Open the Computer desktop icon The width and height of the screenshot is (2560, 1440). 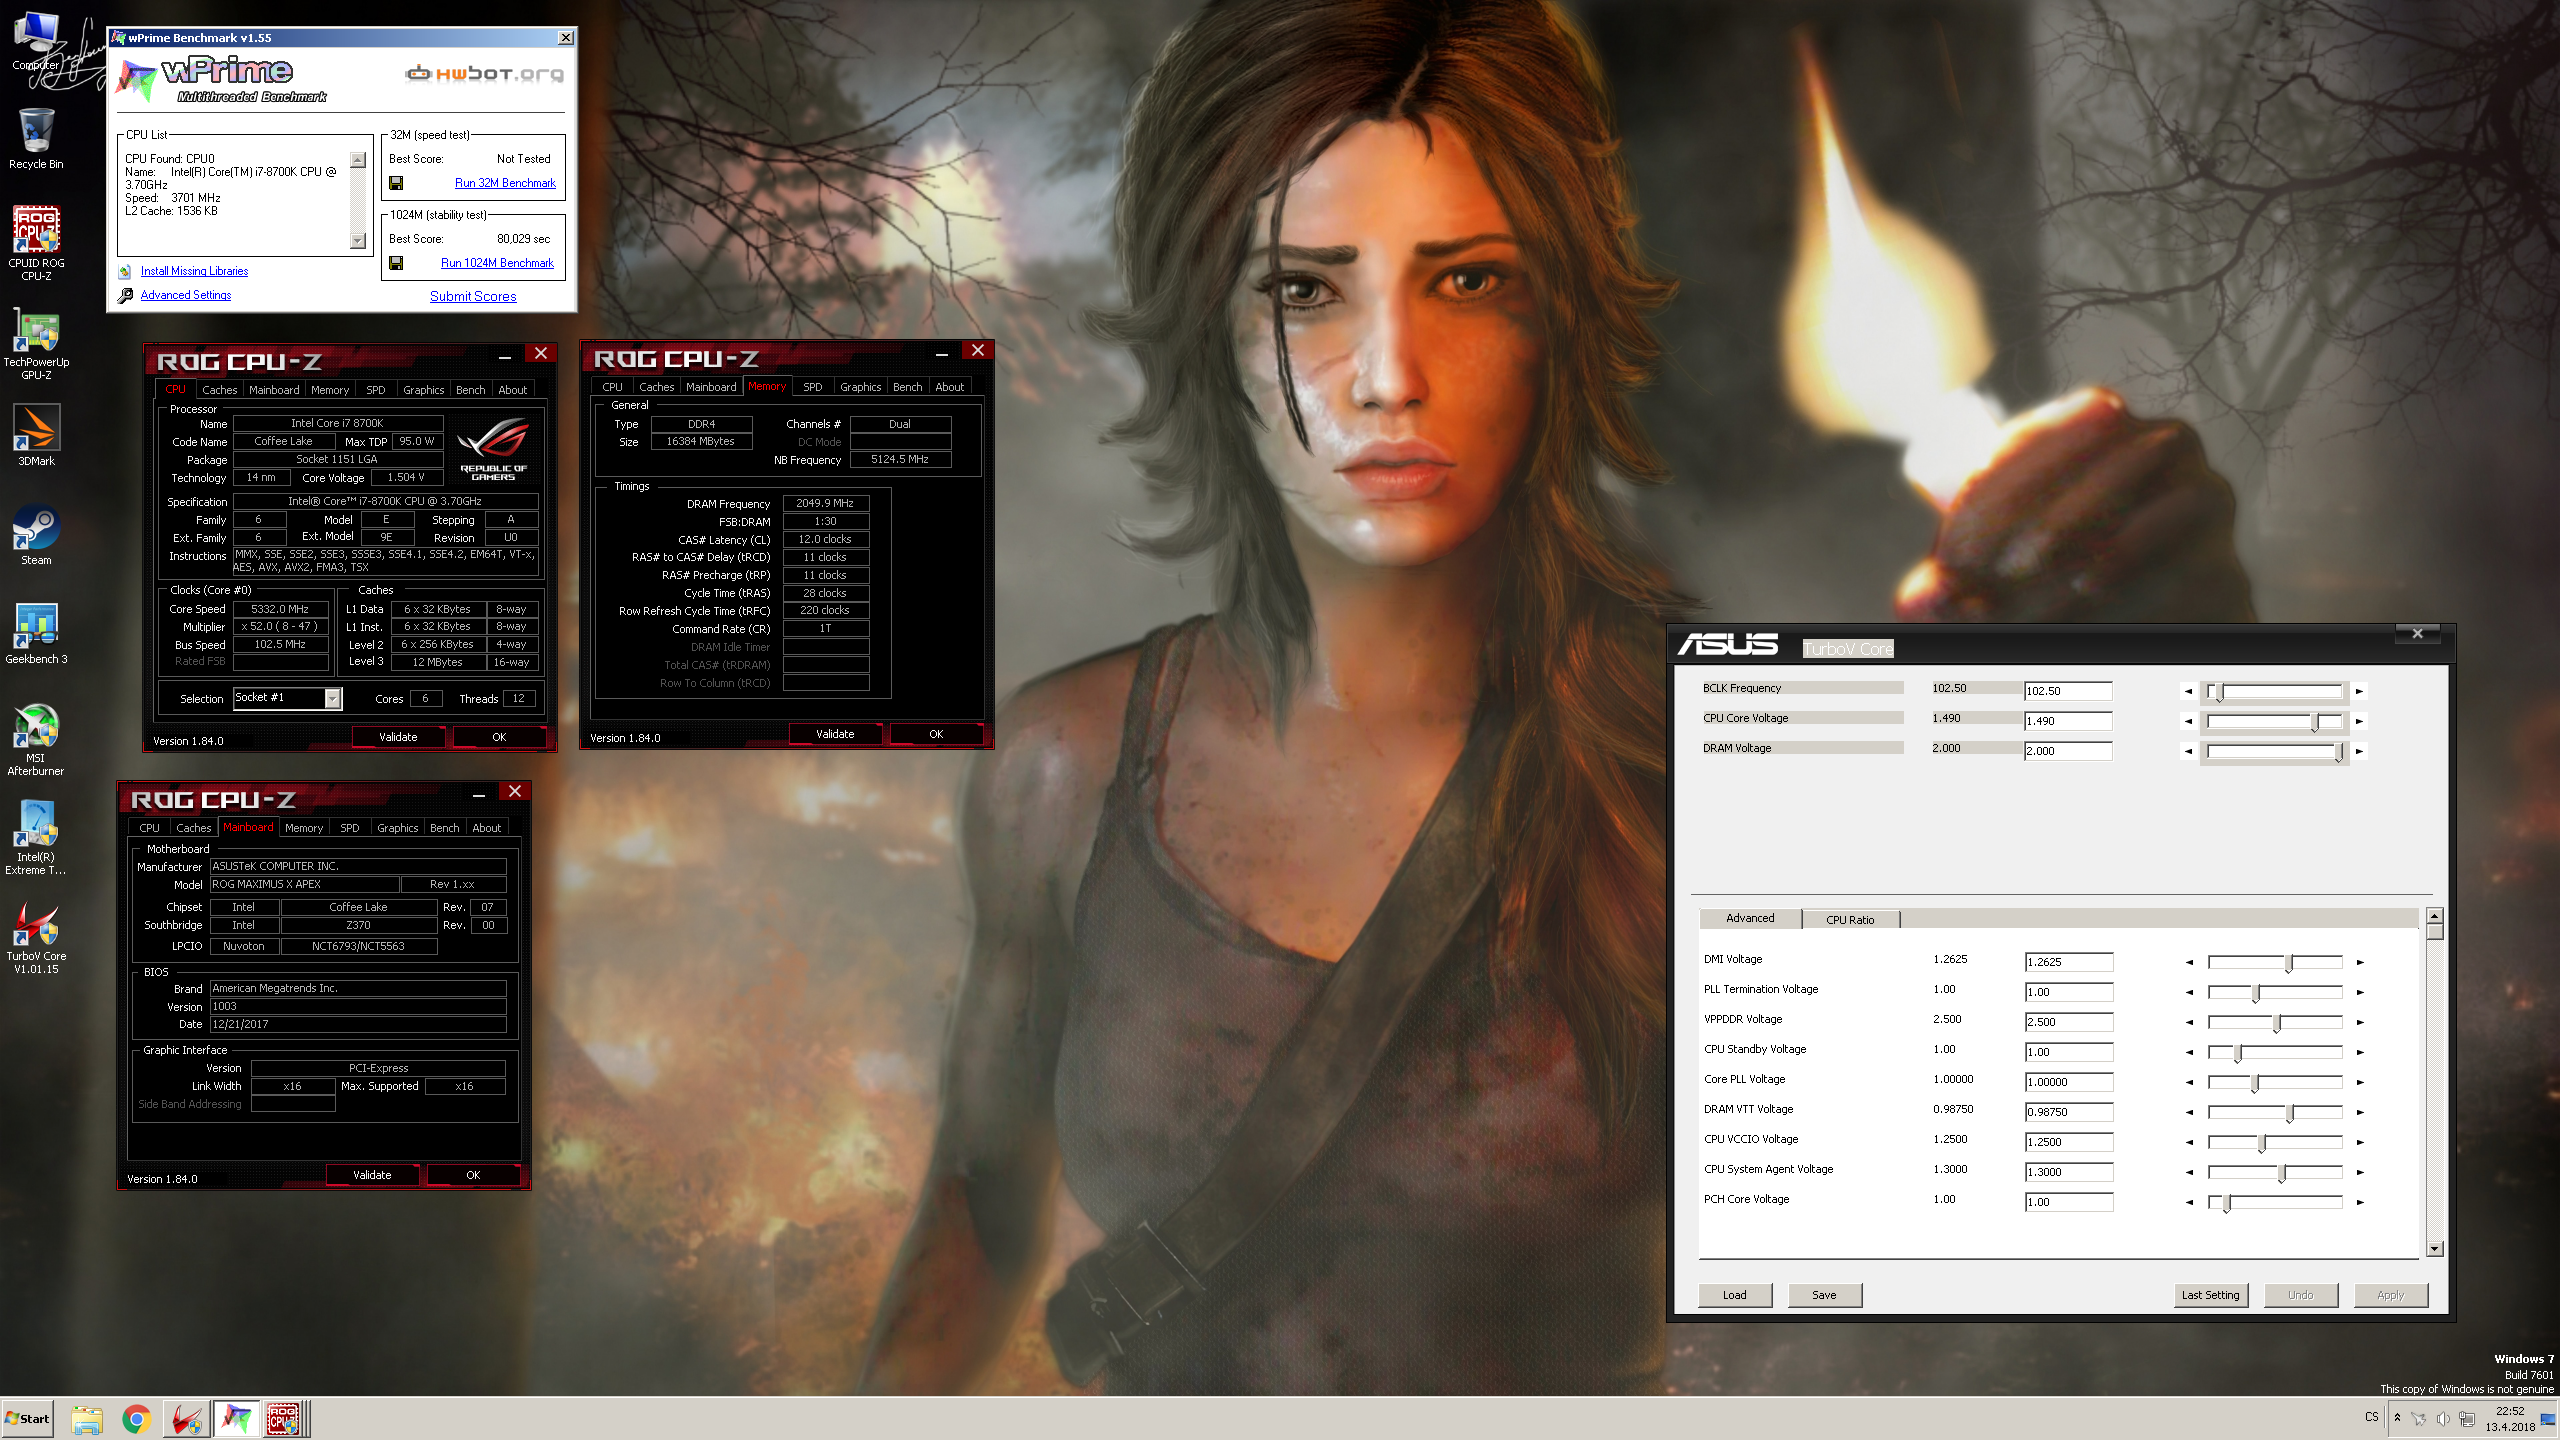pyautogui.click(x=36, y=42)
